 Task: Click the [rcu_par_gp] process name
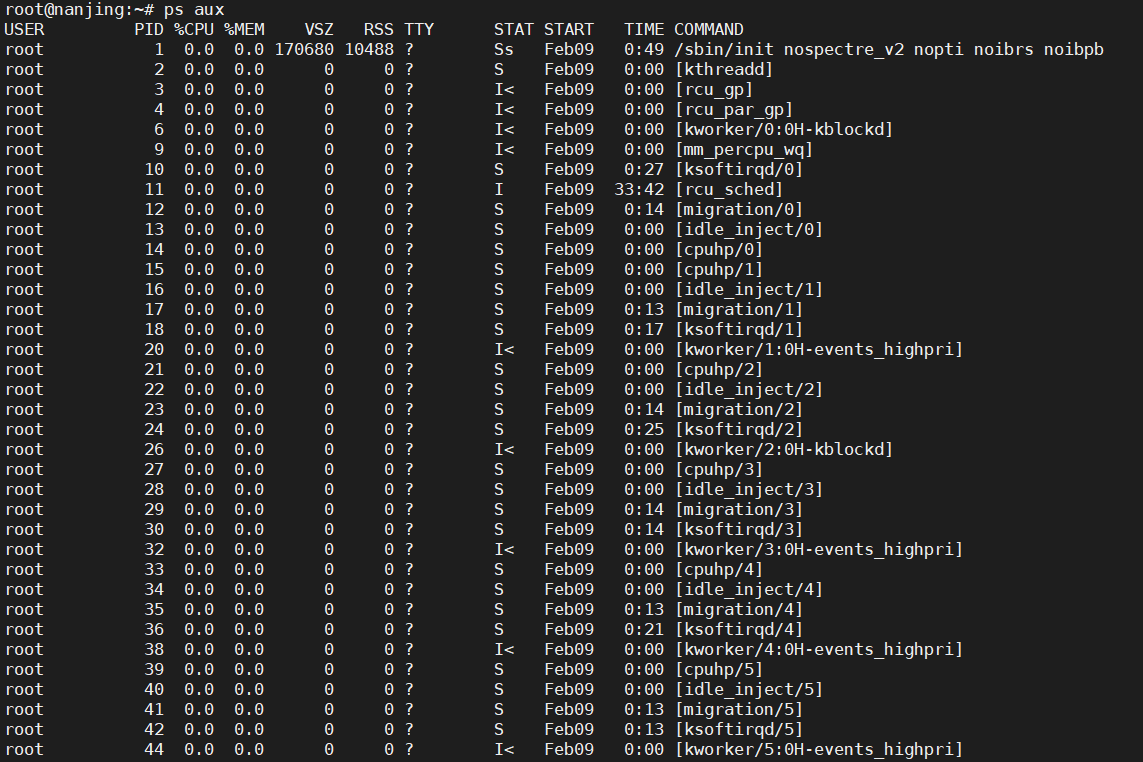[x=734, y=109]
